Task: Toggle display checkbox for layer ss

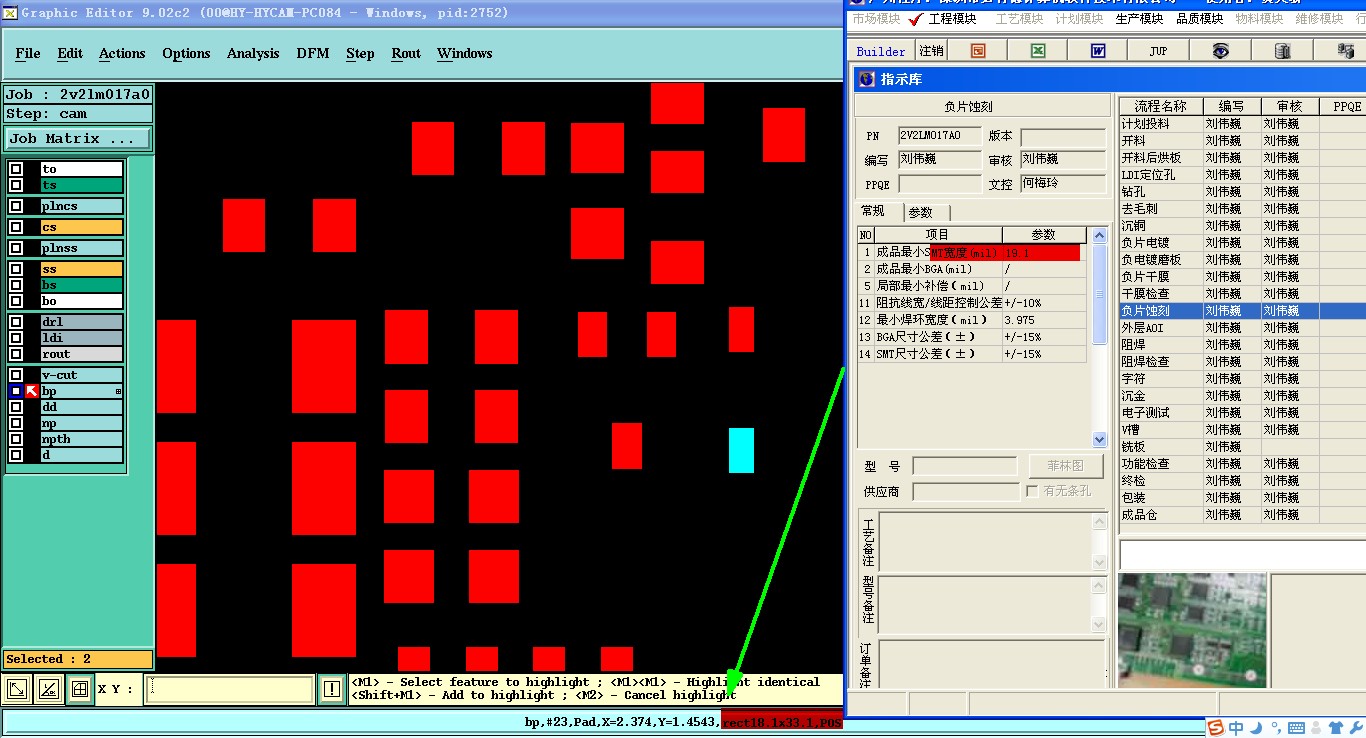Action: 16,269
